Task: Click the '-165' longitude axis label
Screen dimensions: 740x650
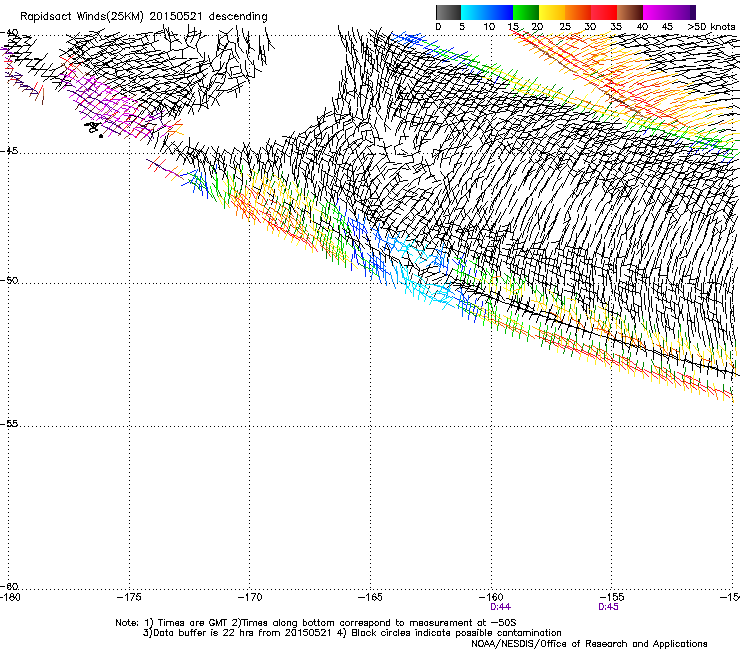Action: point(370,597)
